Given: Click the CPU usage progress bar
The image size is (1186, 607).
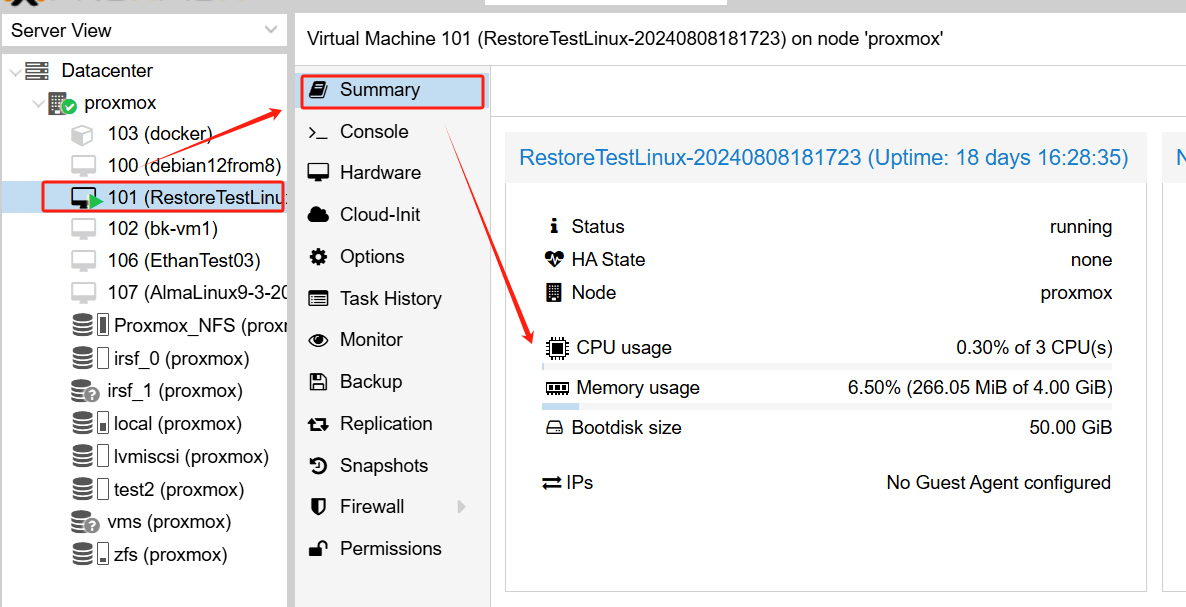Looking at the screenshot, I should (827, 367).
